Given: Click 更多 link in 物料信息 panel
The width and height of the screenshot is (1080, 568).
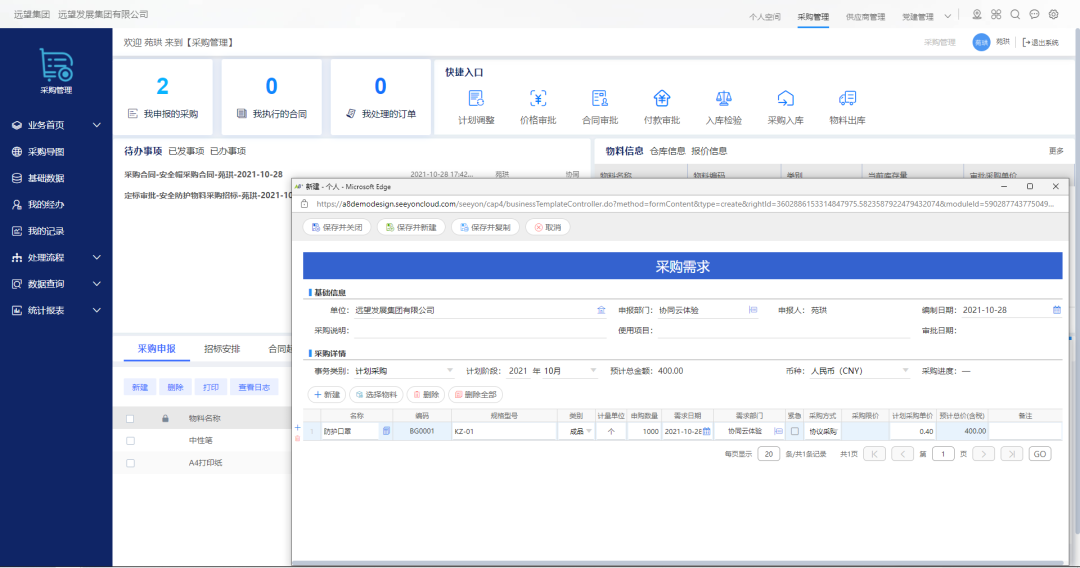Looking at the screenshot, I should 1056,151.
